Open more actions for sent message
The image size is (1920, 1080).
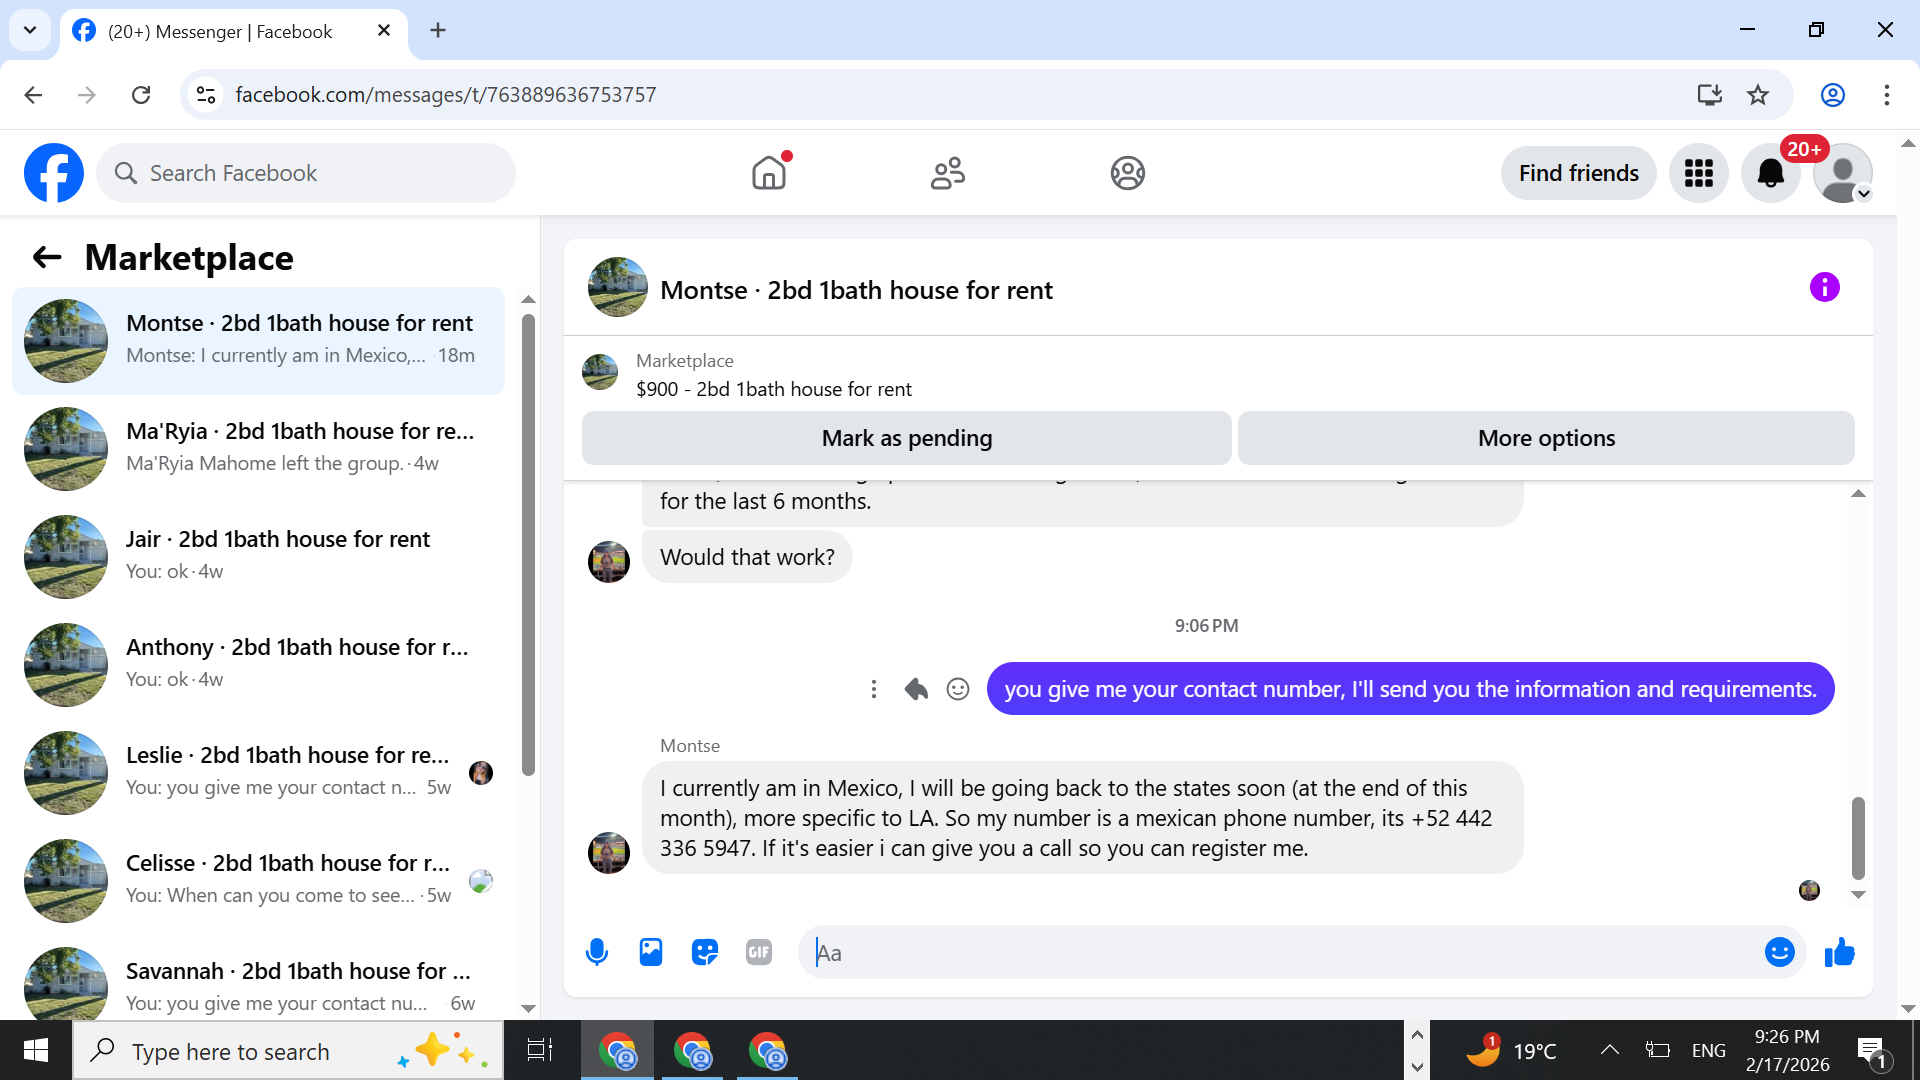click(x=874, y=689)
